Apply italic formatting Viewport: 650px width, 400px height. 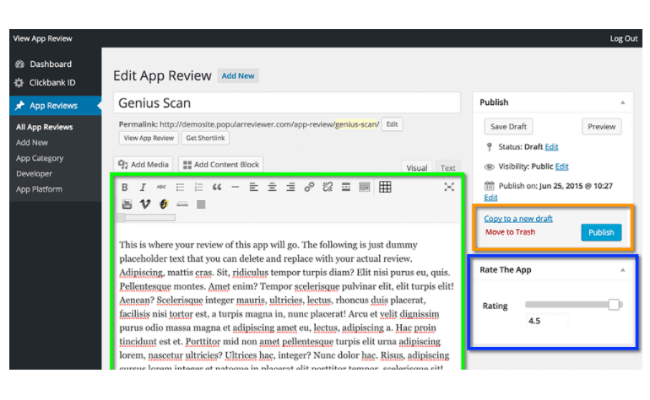point(143,187)
